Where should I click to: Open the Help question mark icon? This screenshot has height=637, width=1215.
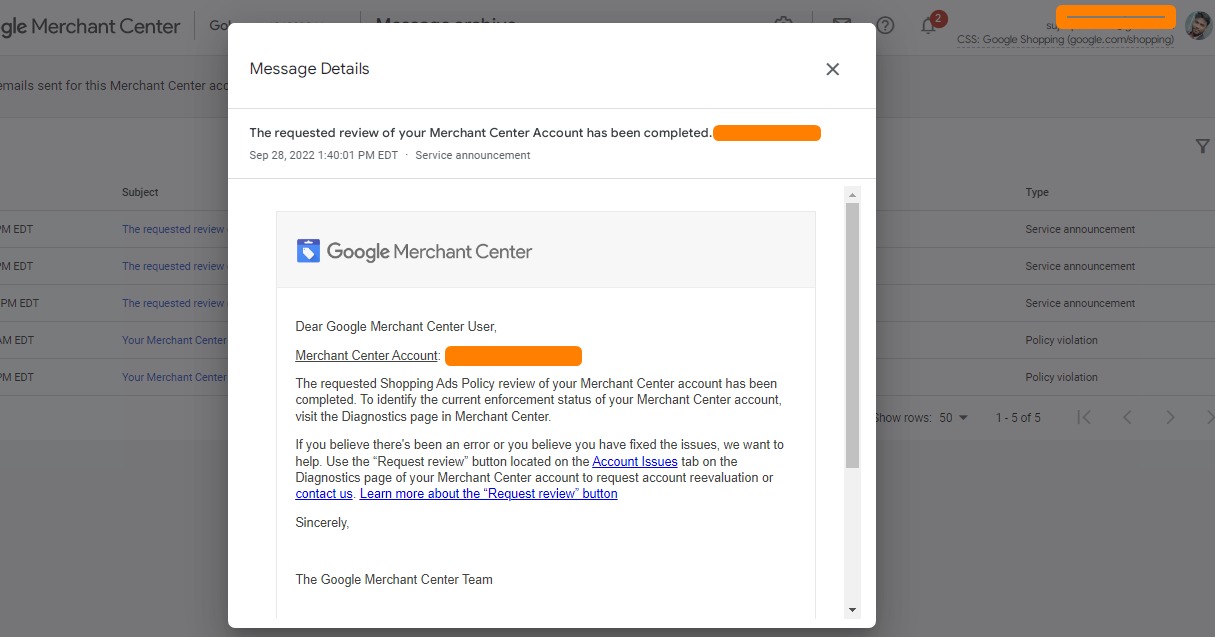[885, 25]
